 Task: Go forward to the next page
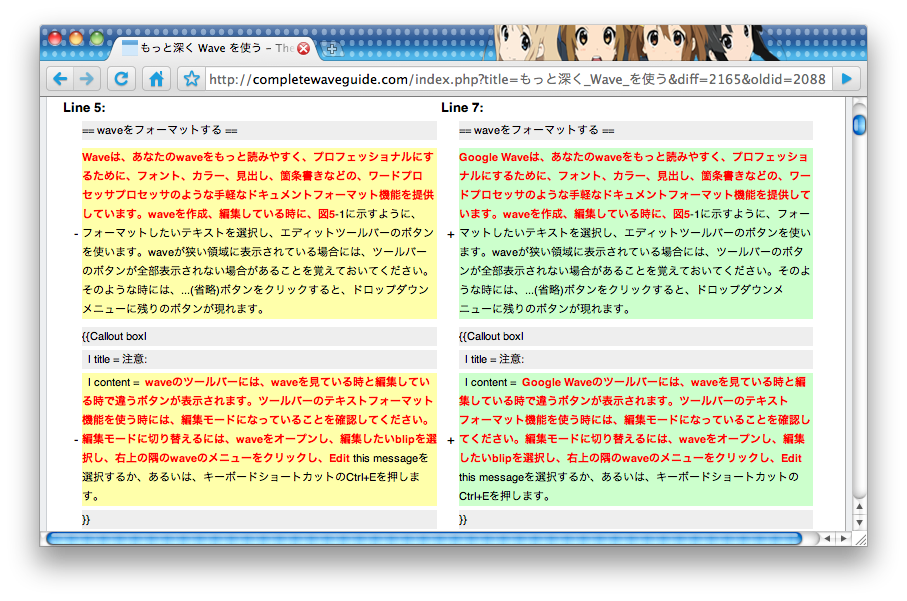(x=87, y=79)
